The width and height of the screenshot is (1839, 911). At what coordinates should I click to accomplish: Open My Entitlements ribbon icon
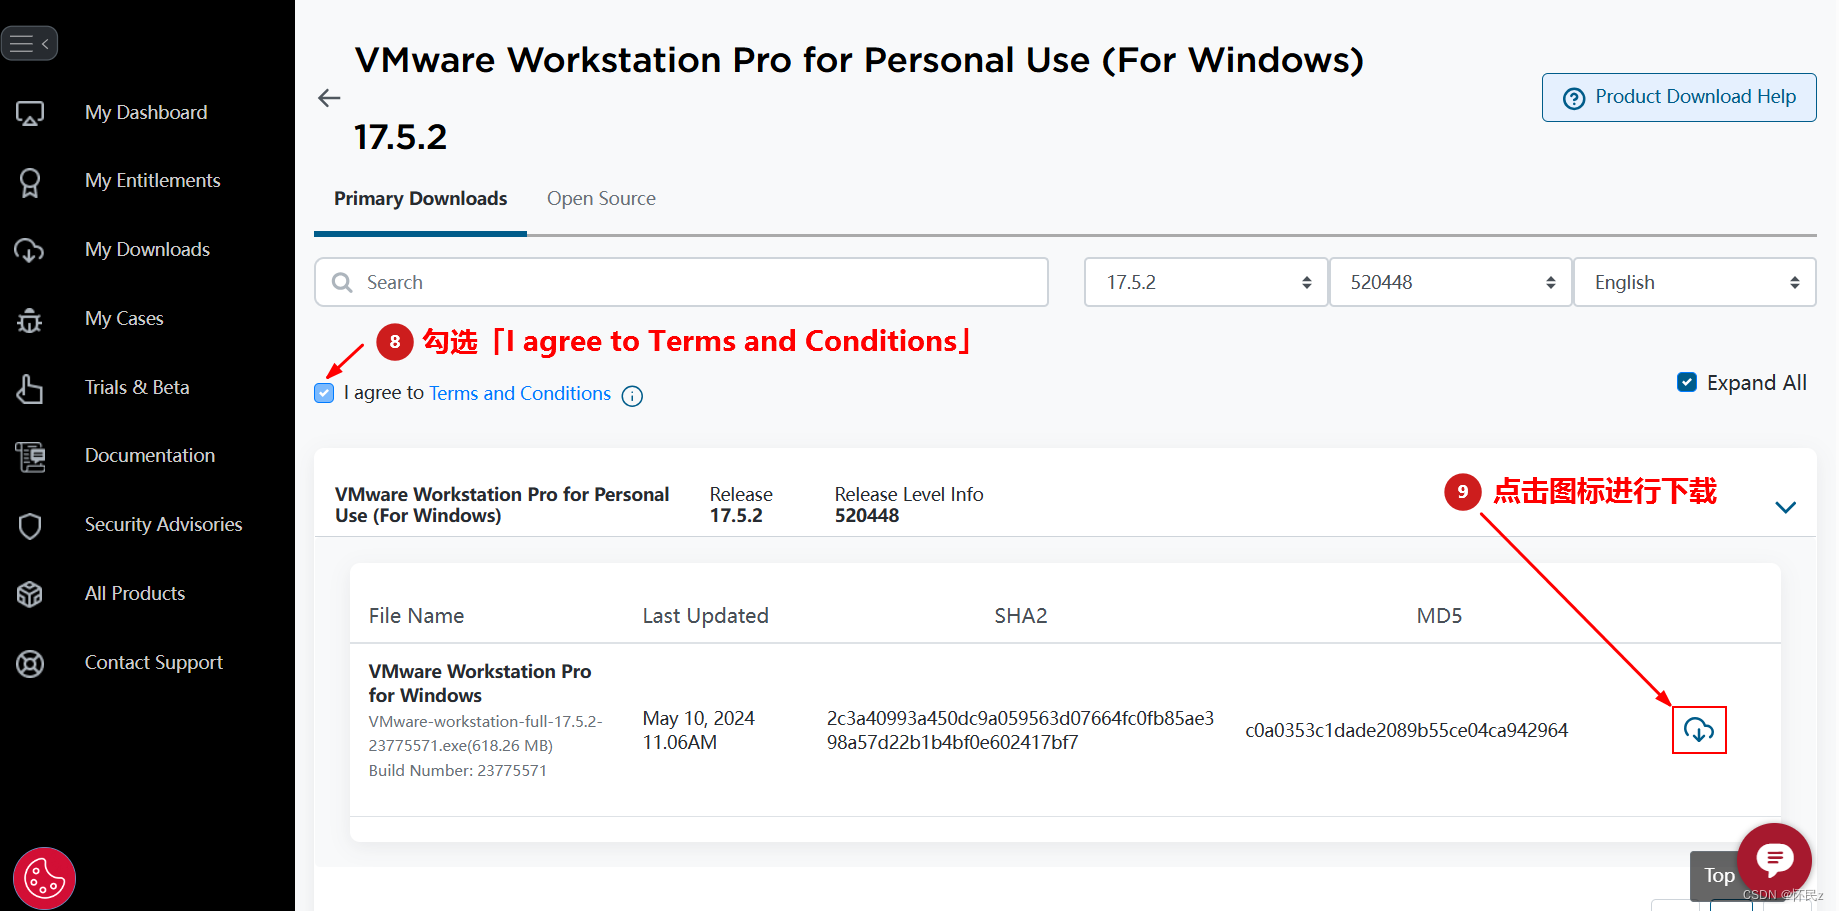pyautogui.click(x=30, y=182)
